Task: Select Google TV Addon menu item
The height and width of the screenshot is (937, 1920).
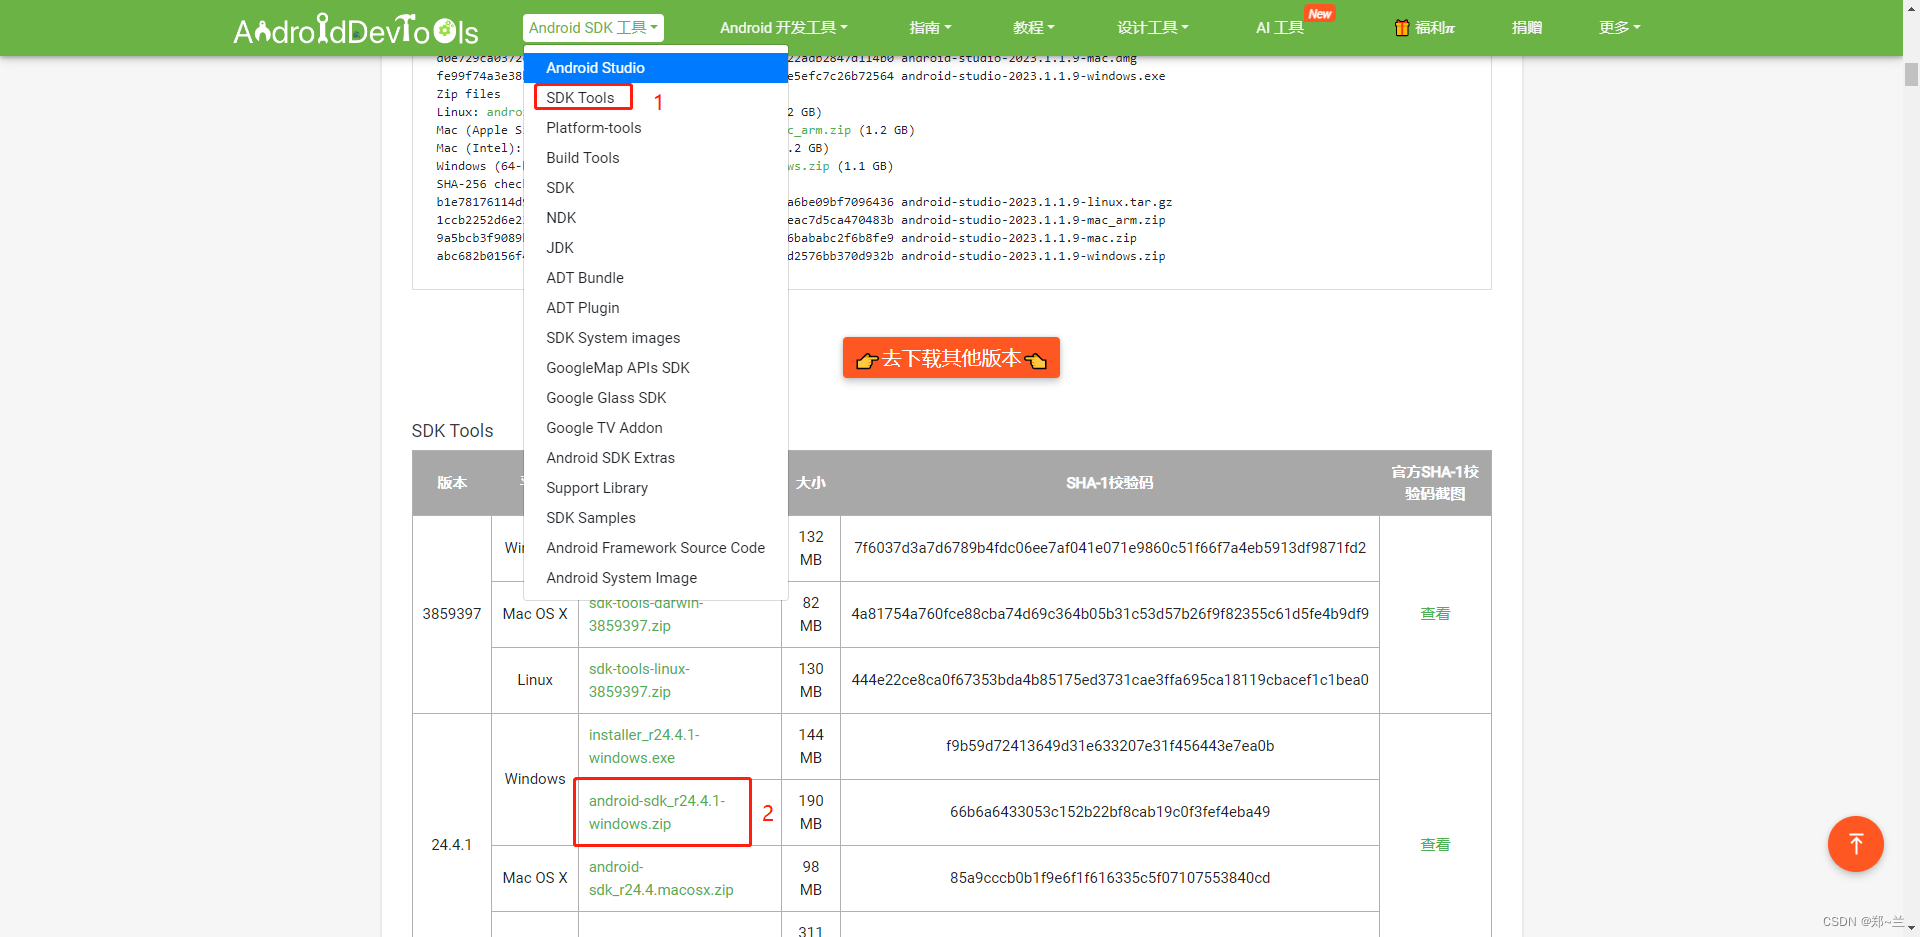Action: click(656, 428)
